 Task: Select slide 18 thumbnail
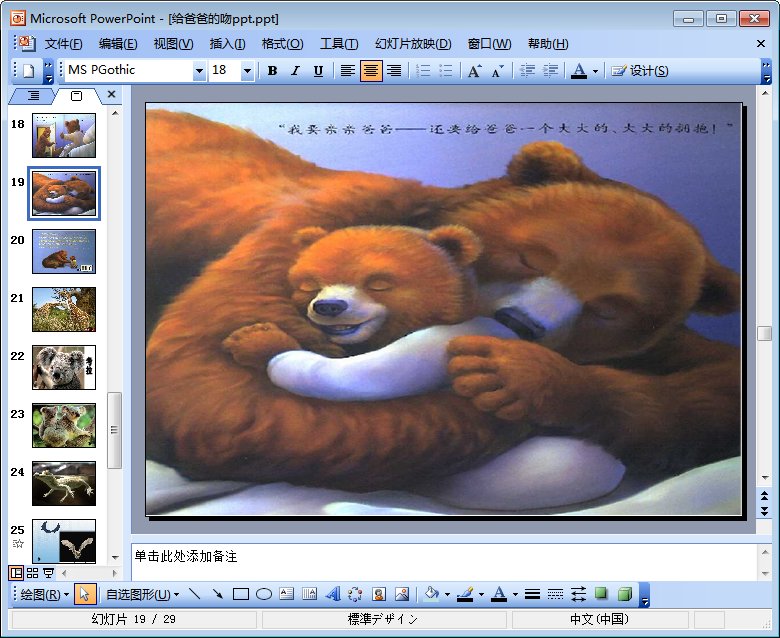(64, 135)
